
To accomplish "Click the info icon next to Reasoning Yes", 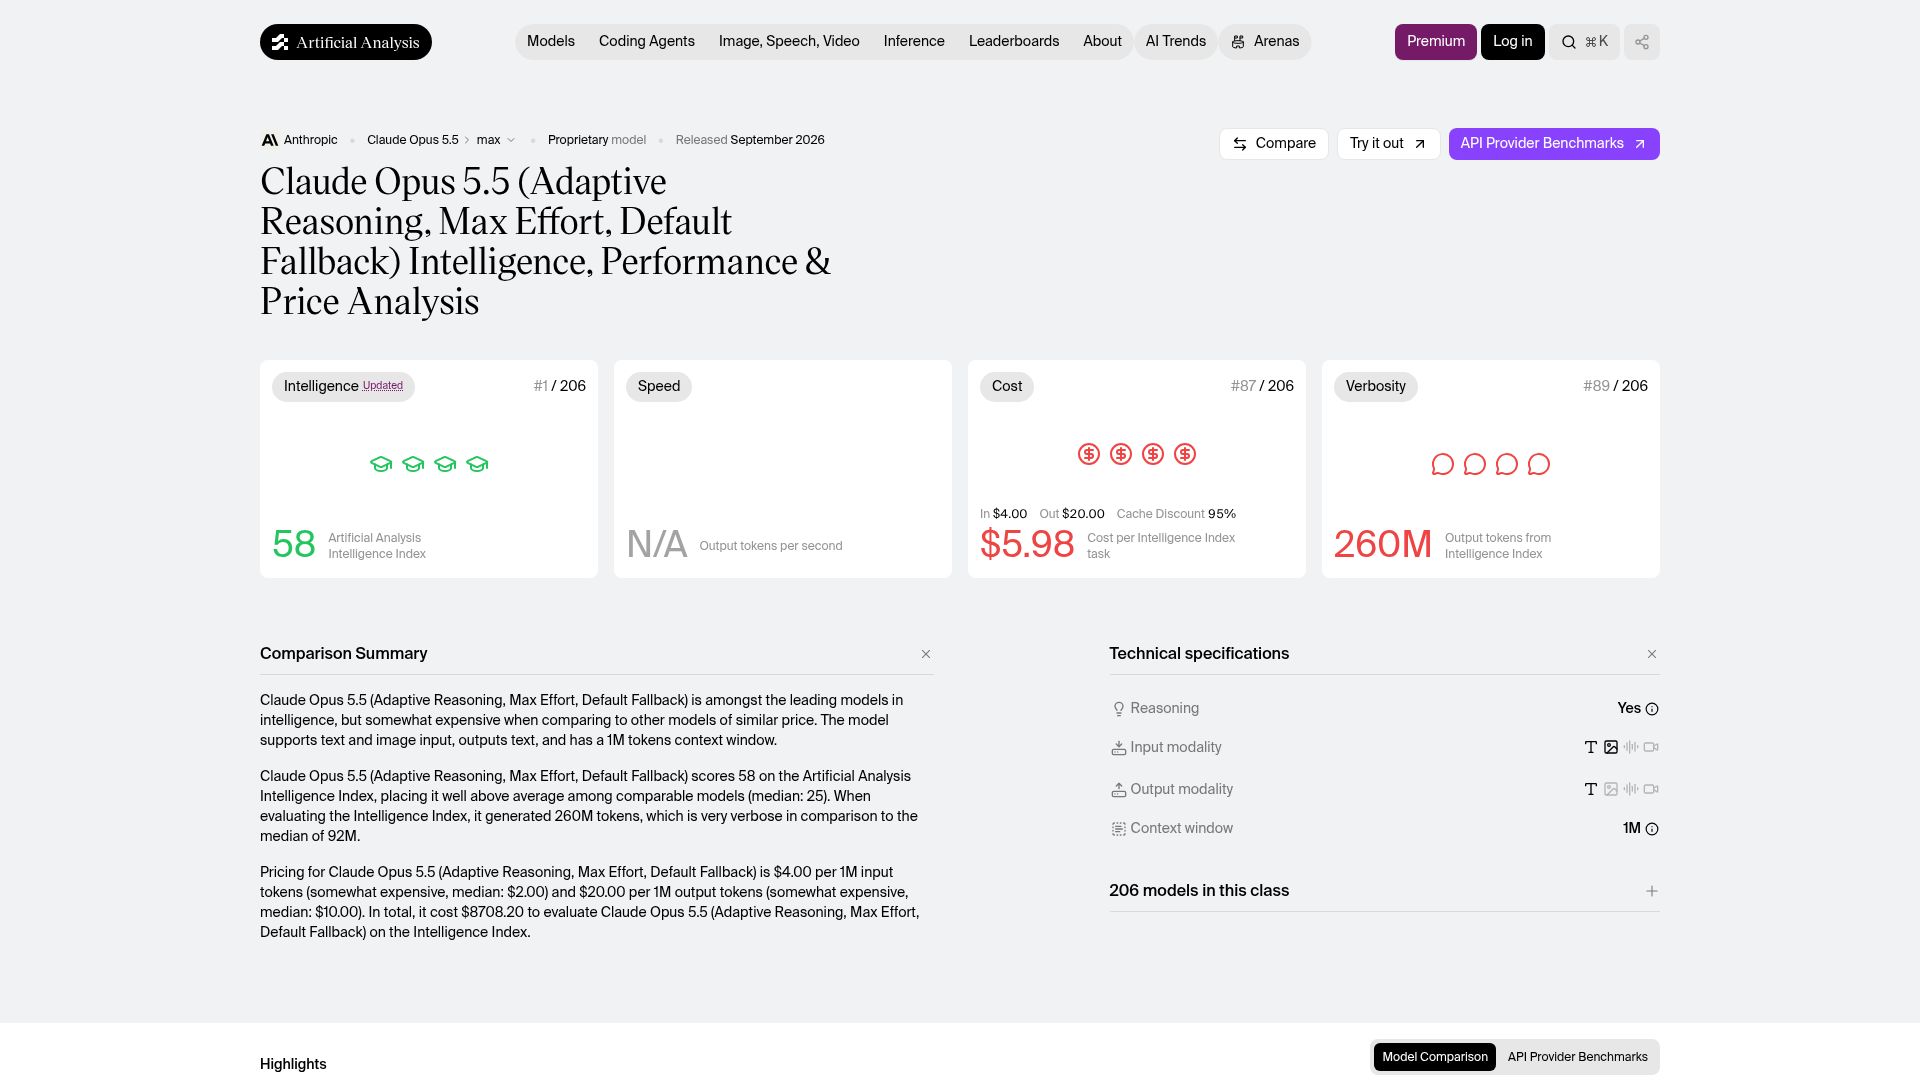I will pos(1652,709).
